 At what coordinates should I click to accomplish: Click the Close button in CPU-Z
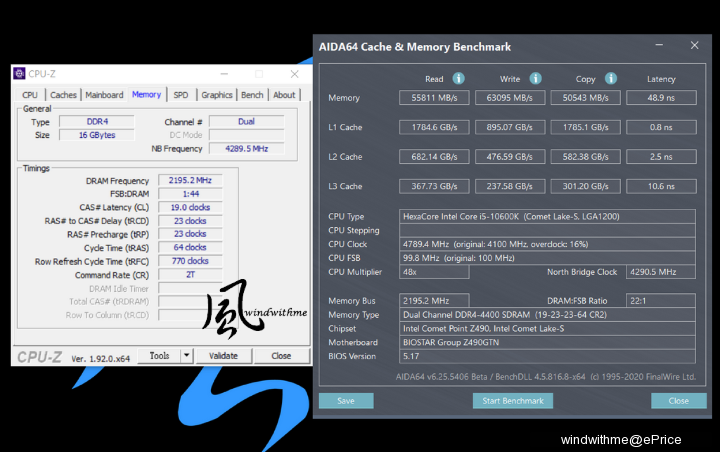[281, 356]
